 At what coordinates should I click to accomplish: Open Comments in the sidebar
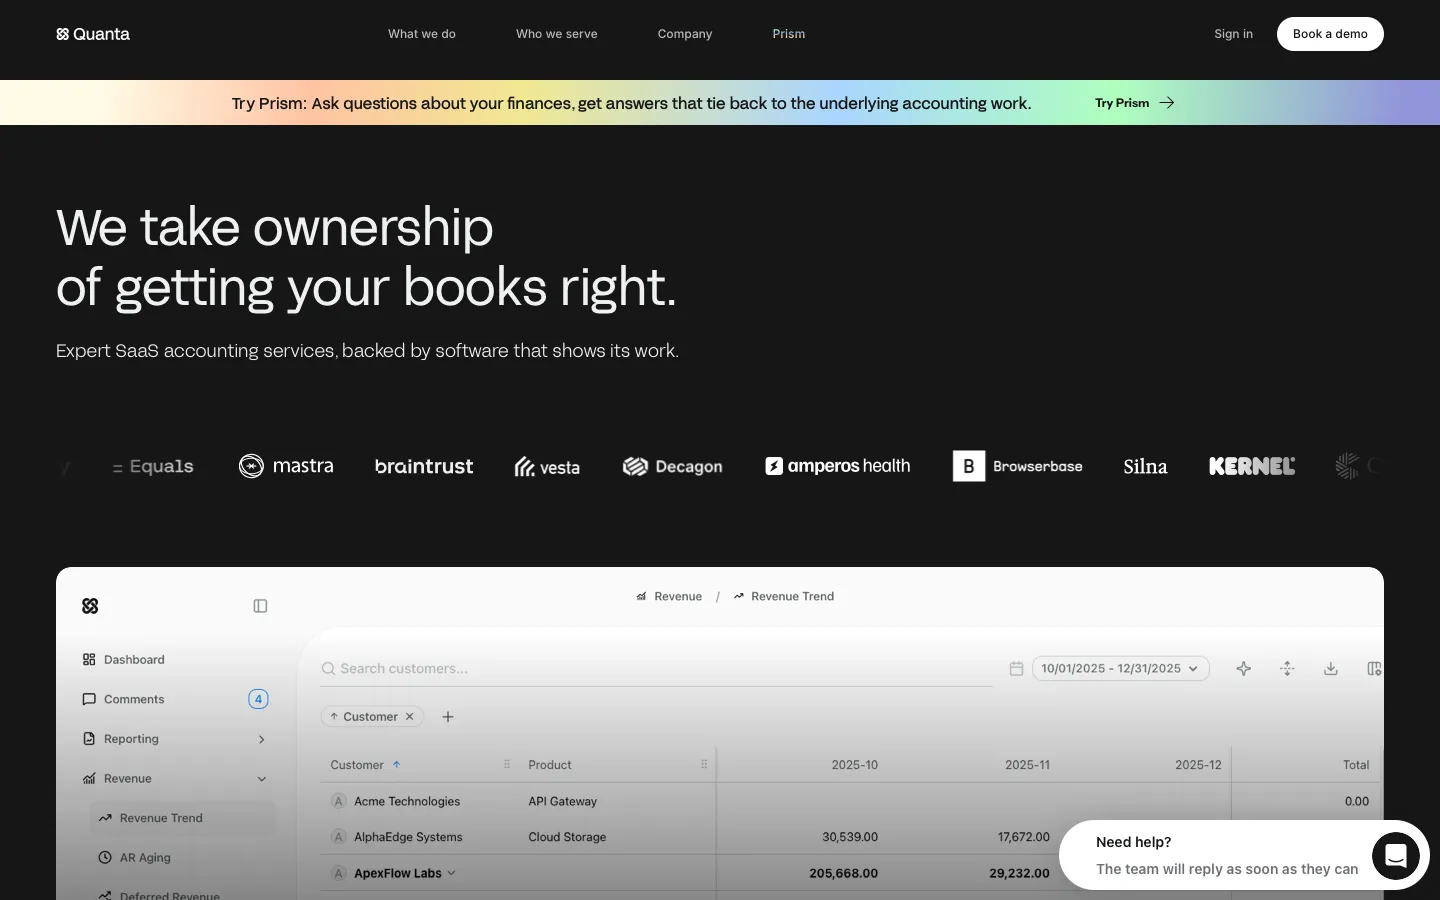(134, 699)
